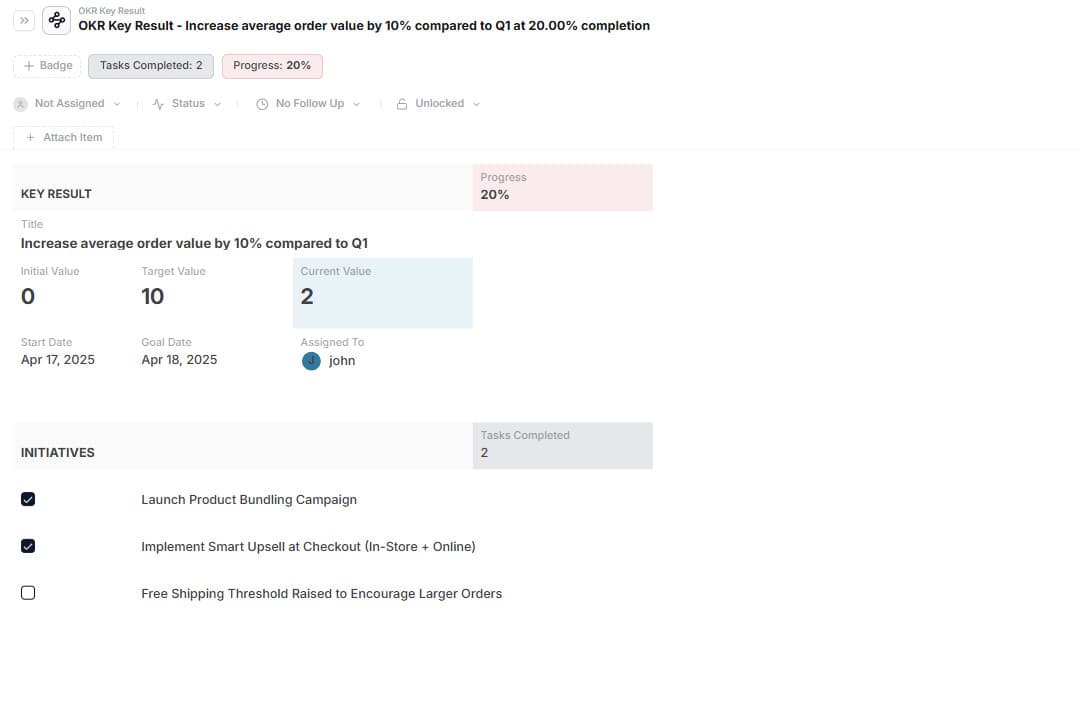Click the Tasks Completed: 2 badge
1080x720 pixels.
[x=151, y=66]
